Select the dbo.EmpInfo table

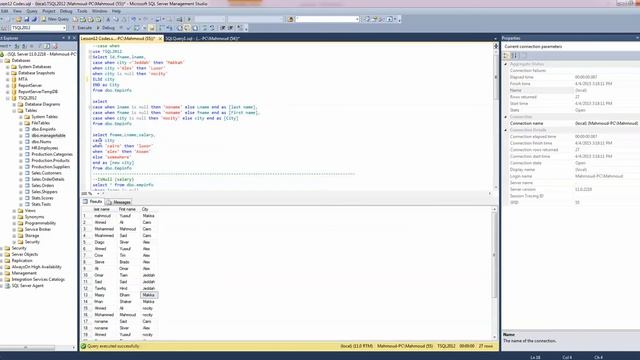click(x=43, y=129)
